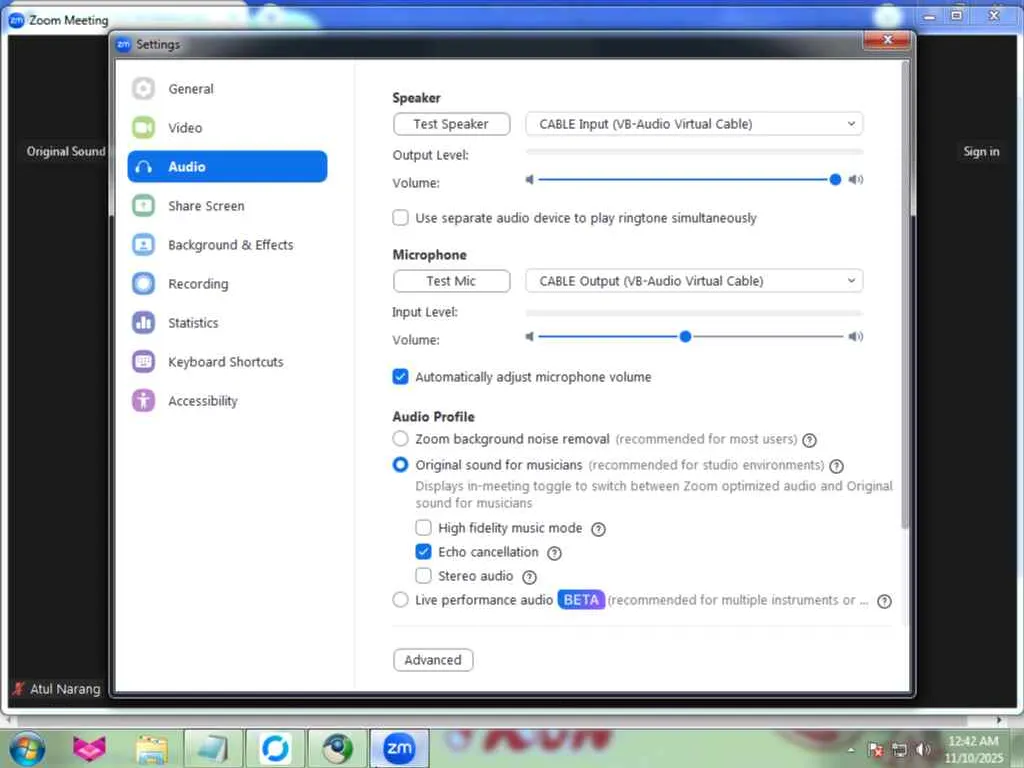Image resolution: width=1024 pixels, height=768 pixels.
Task: Click the Recording sidebar icon
Action: (144, 283)
